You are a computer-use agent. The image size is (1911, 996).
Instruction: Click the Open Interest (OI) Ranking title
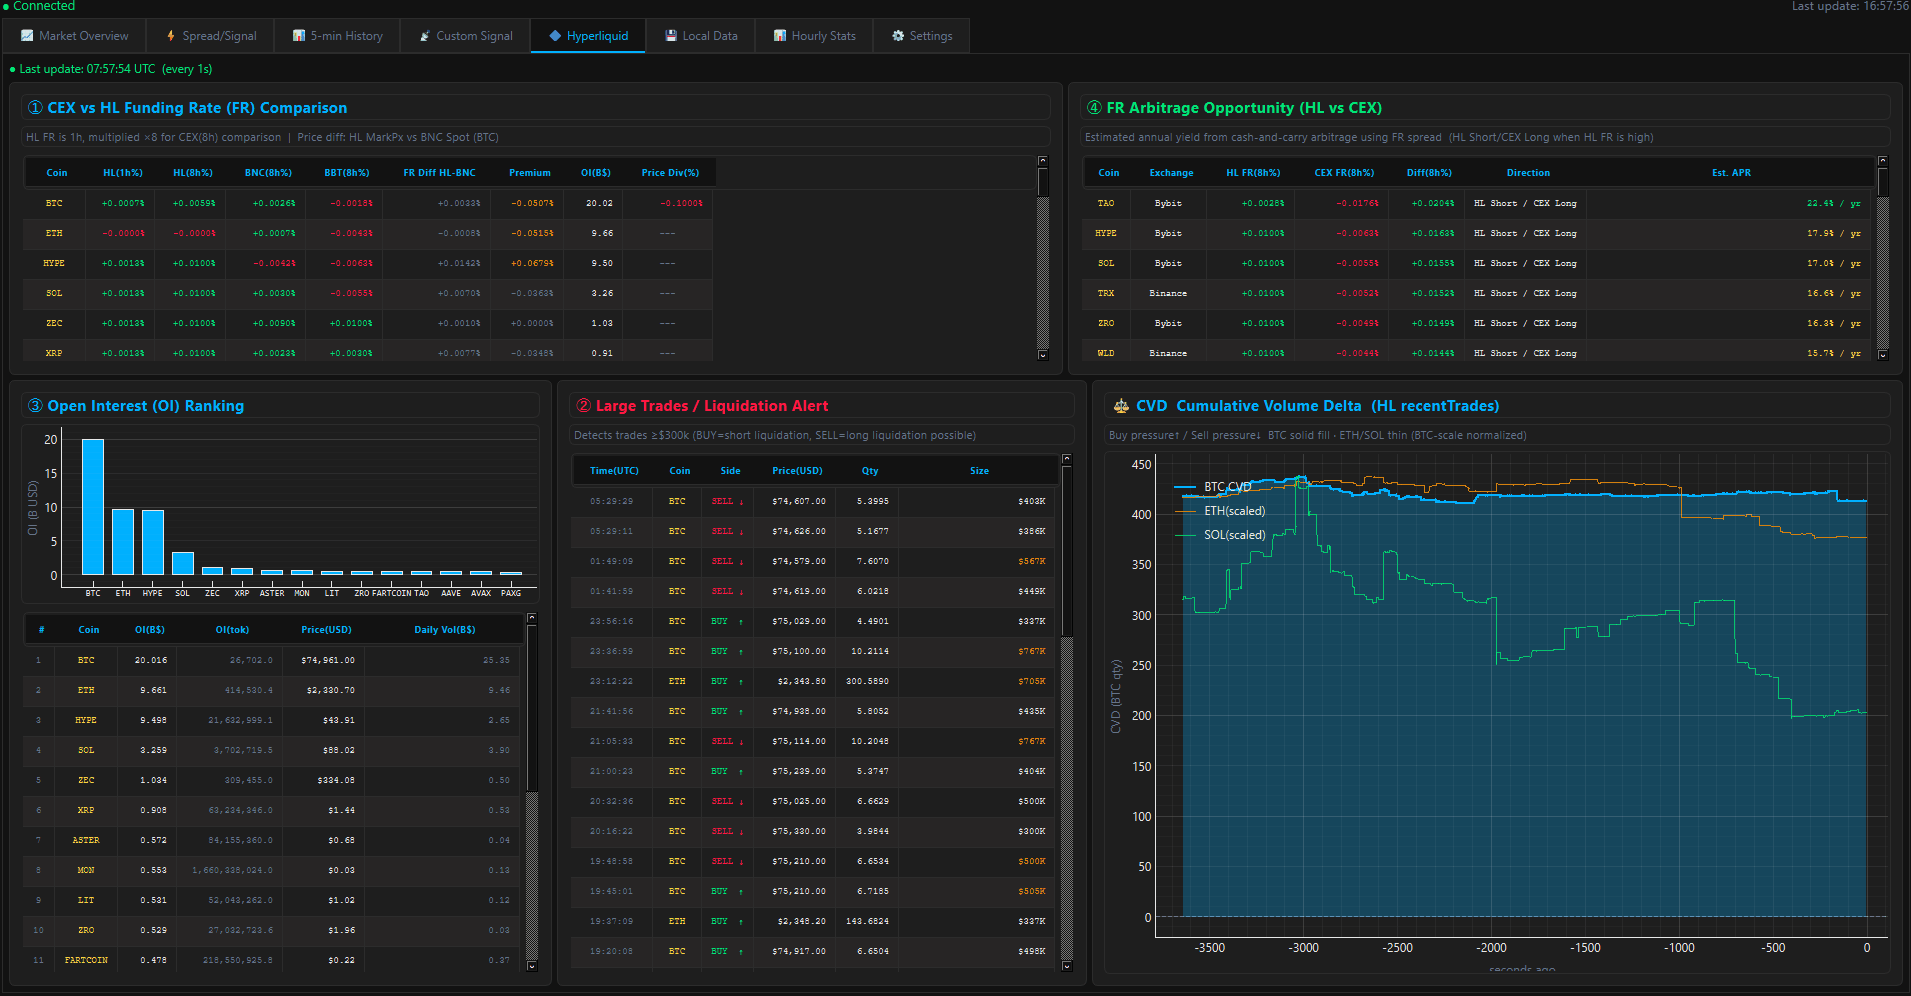click(x=136, y=406)
